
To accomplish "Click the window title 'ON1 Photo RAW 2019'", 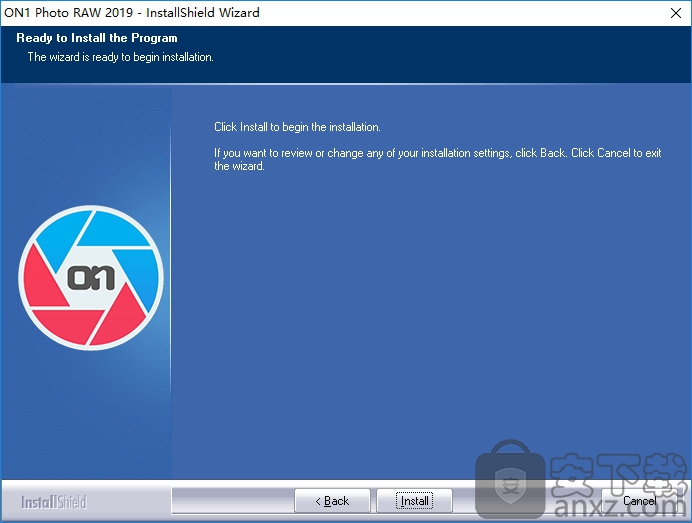I will pos(68,12).
